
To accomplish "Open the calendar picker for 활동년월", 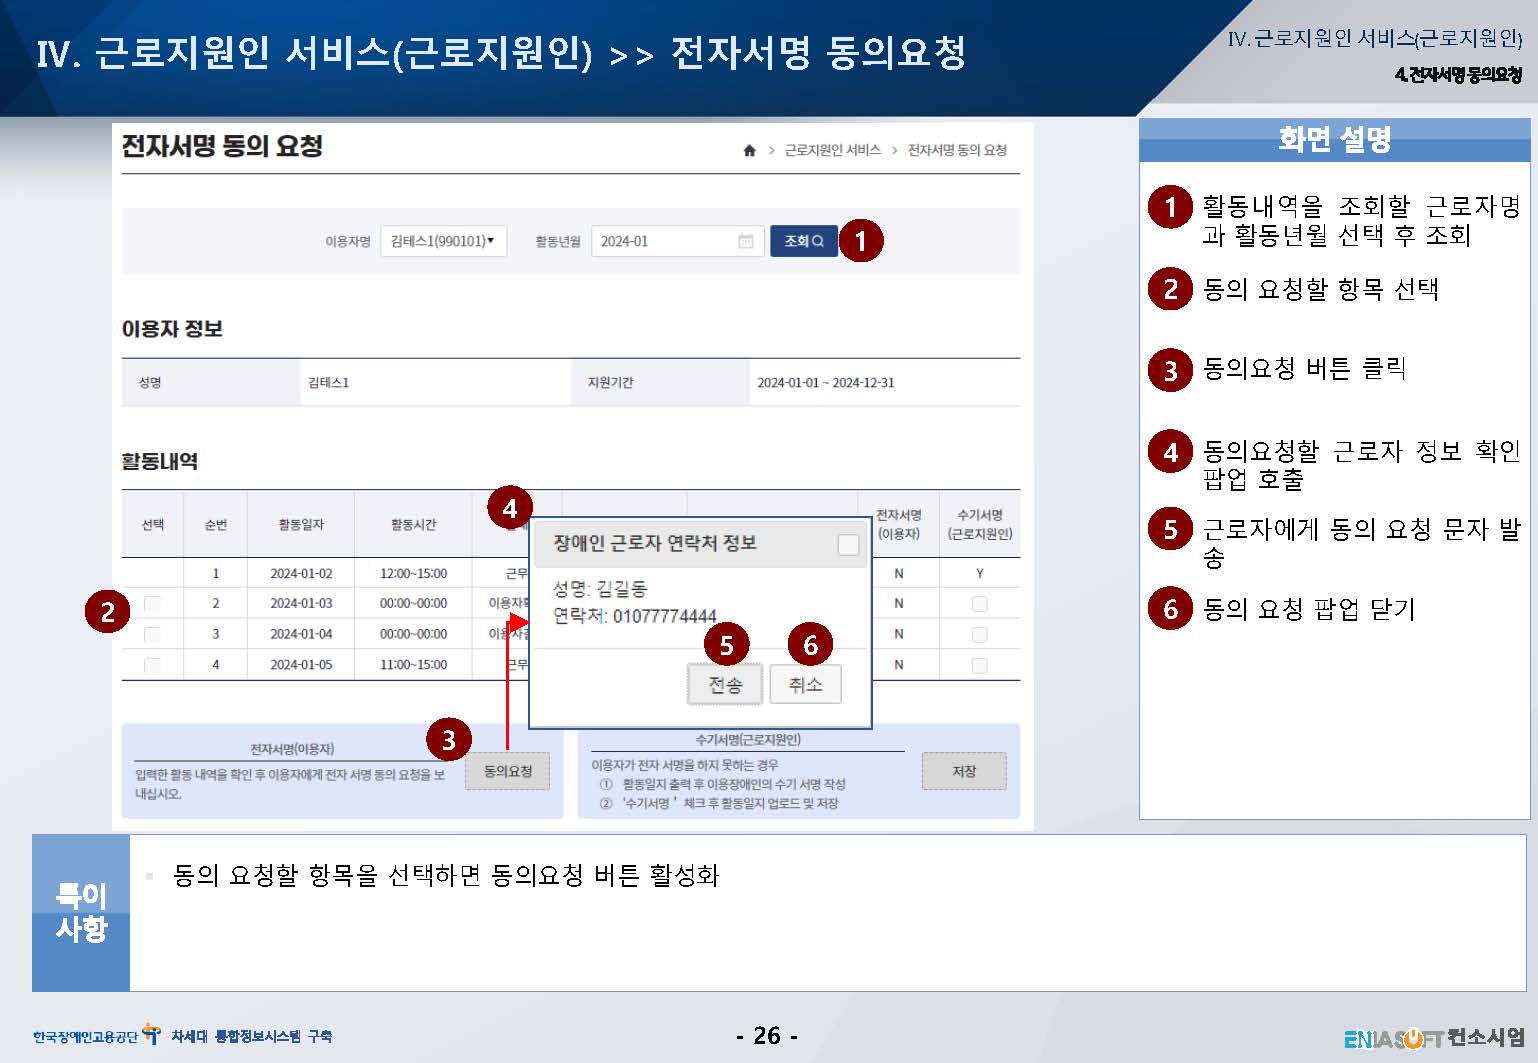I will point(745,241).
